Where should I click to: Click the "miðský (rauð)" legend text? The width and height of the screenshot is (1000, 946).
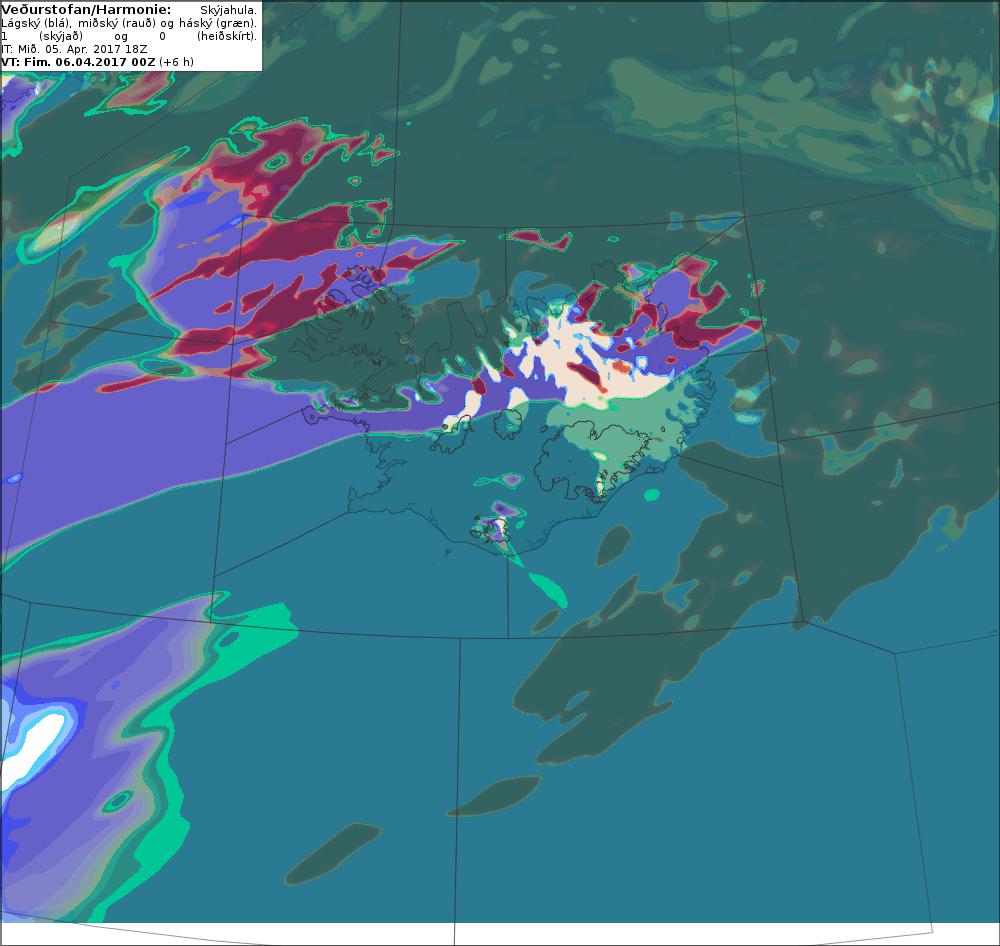tap(117, 24)
